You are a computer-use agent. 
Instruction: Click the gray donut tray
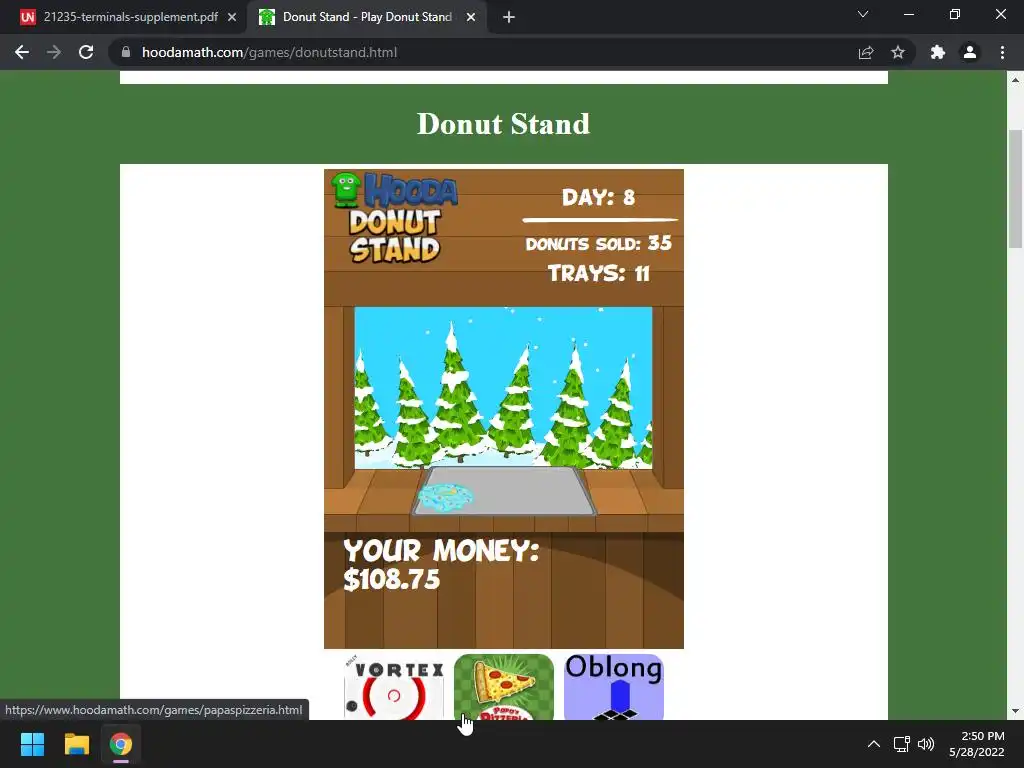coord(504,491)
